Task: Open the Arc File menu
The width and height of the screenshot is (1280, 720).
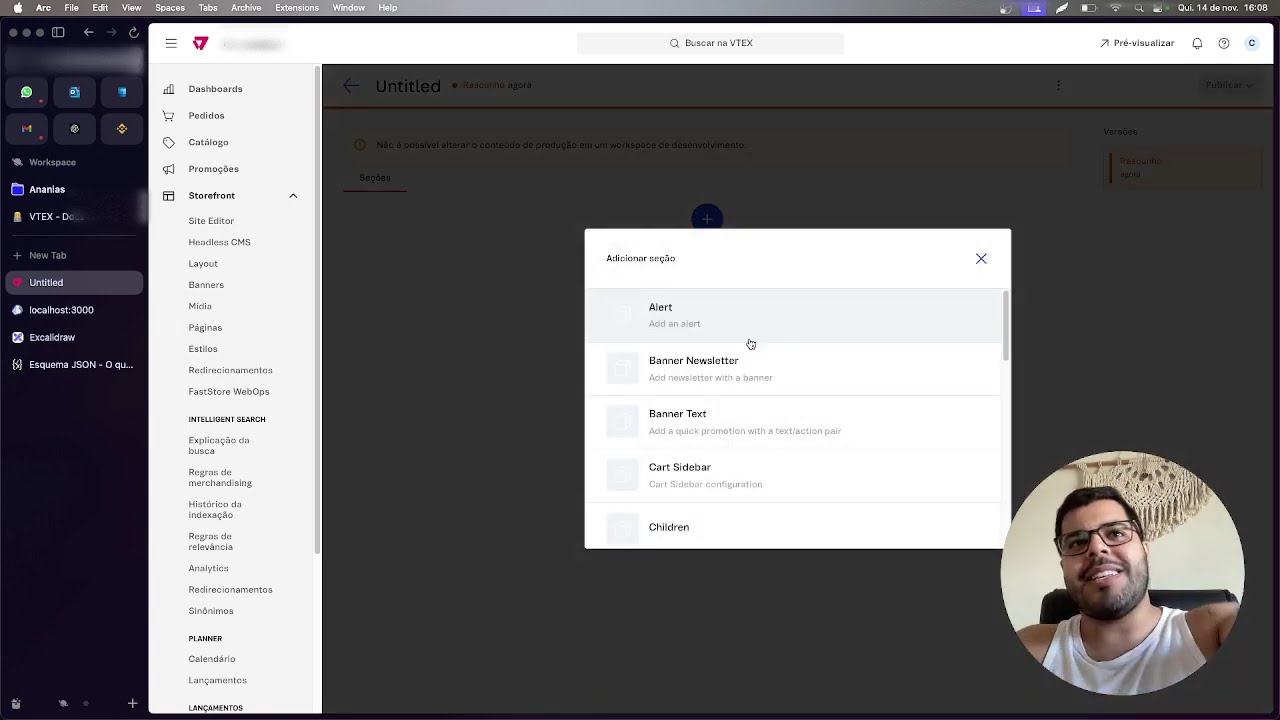Action: click(x=72, y=8)
